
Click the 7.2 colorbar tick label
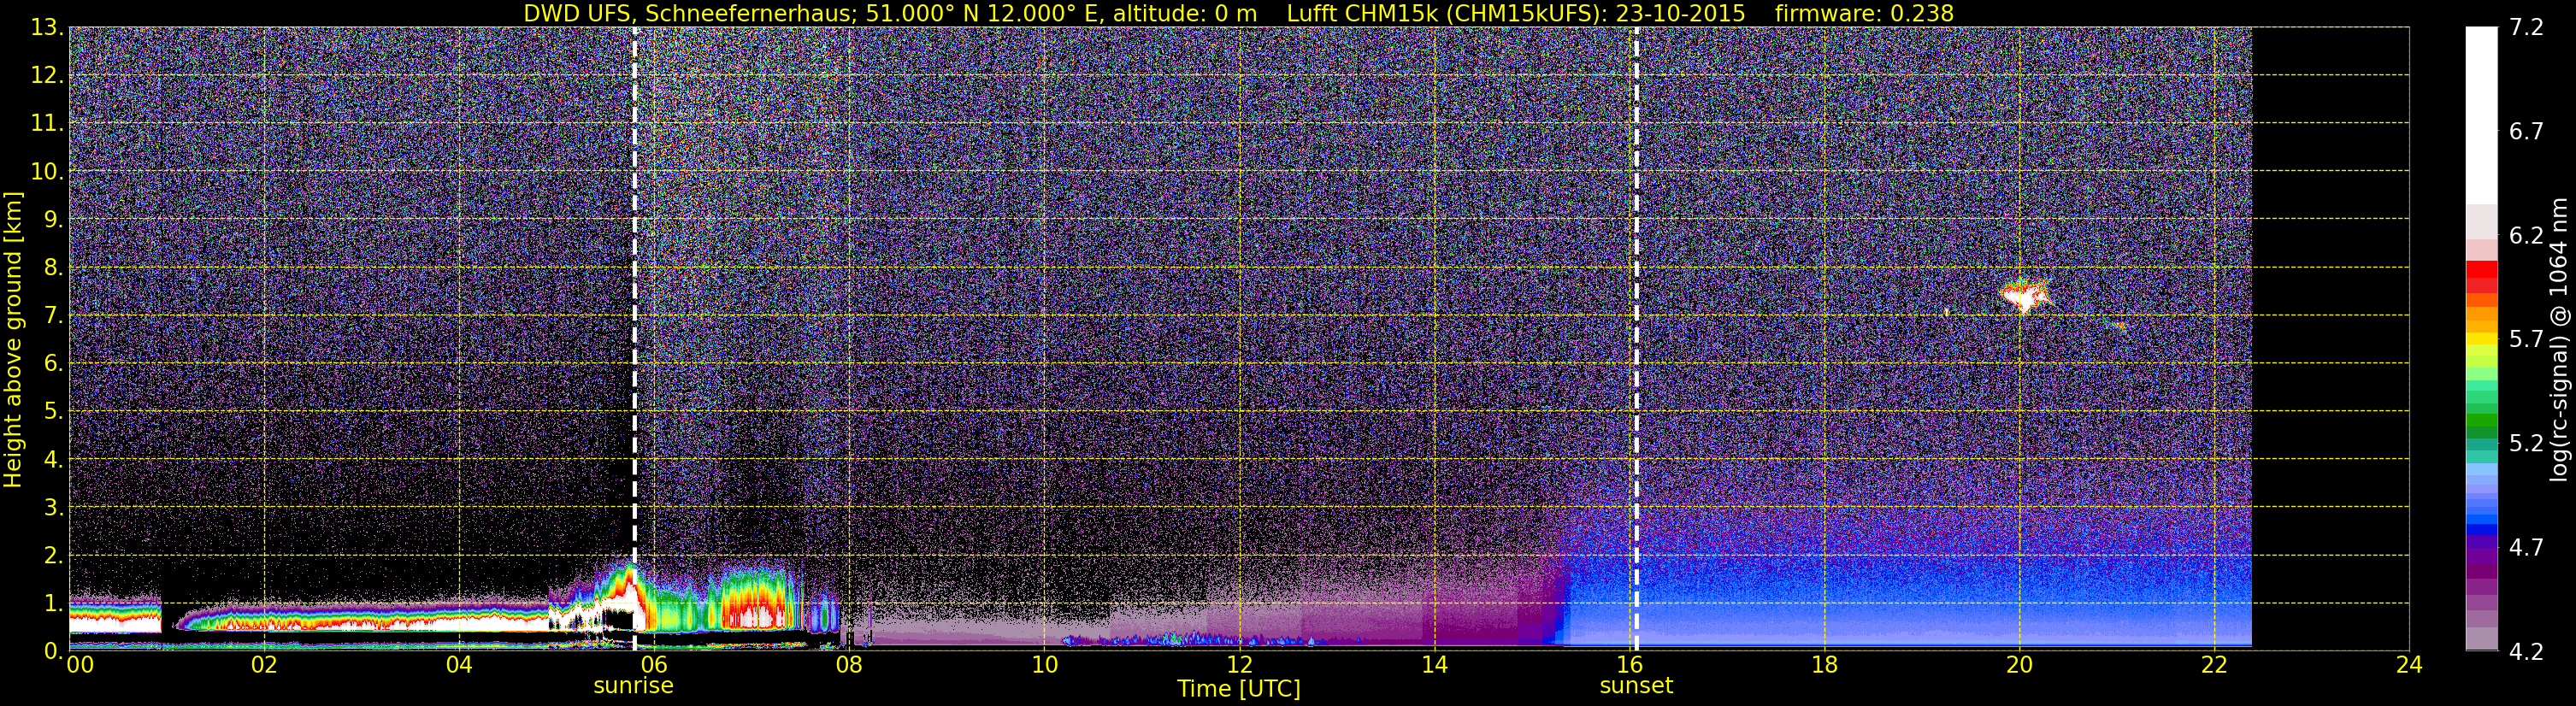point(2526,27)
